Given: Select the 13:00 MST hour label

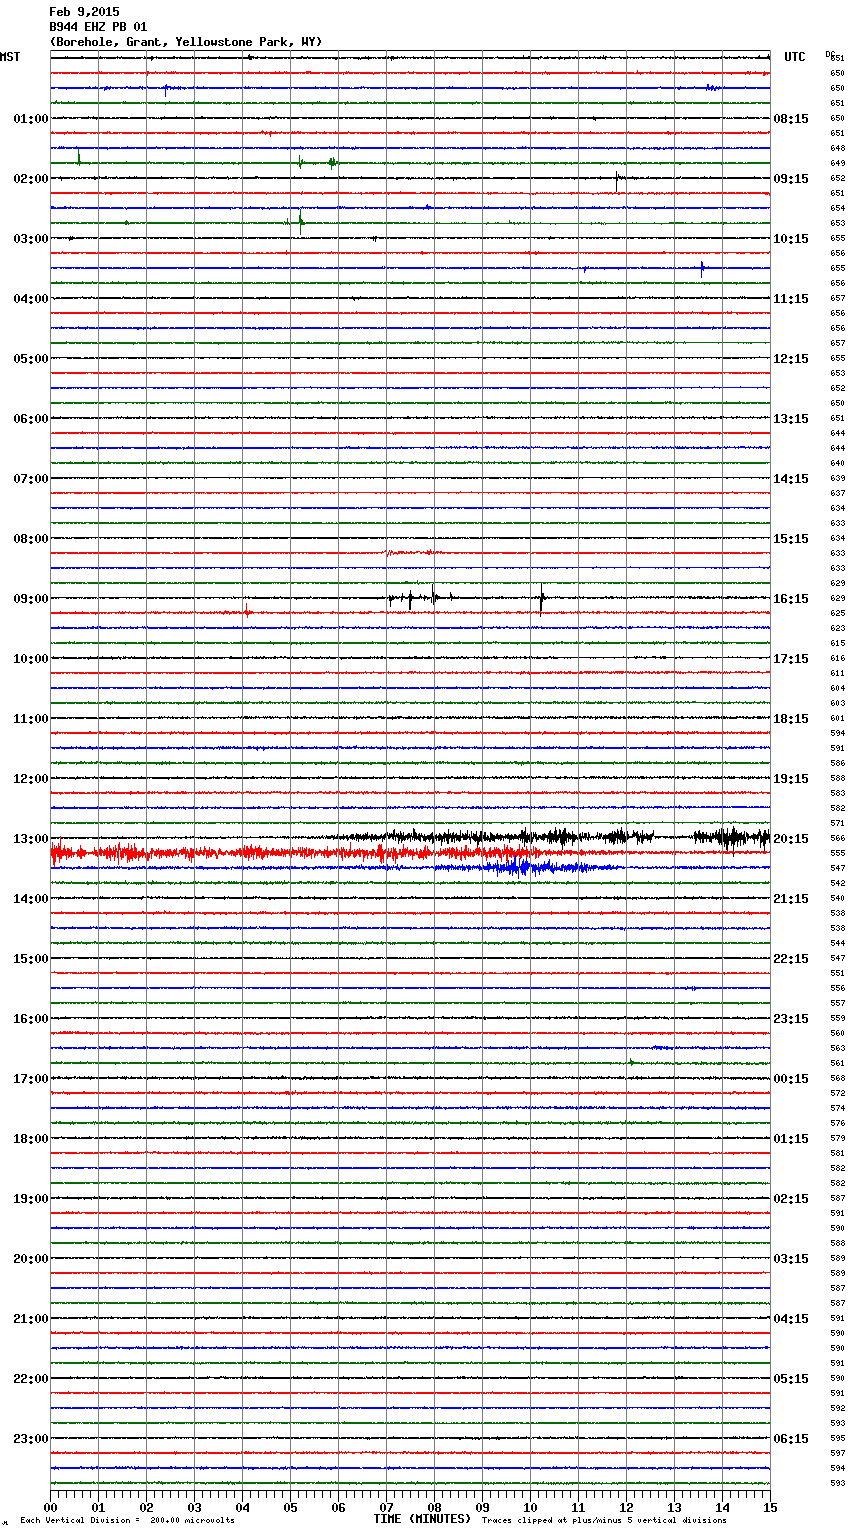Looking at the screenshot, I should pos(30,839).
